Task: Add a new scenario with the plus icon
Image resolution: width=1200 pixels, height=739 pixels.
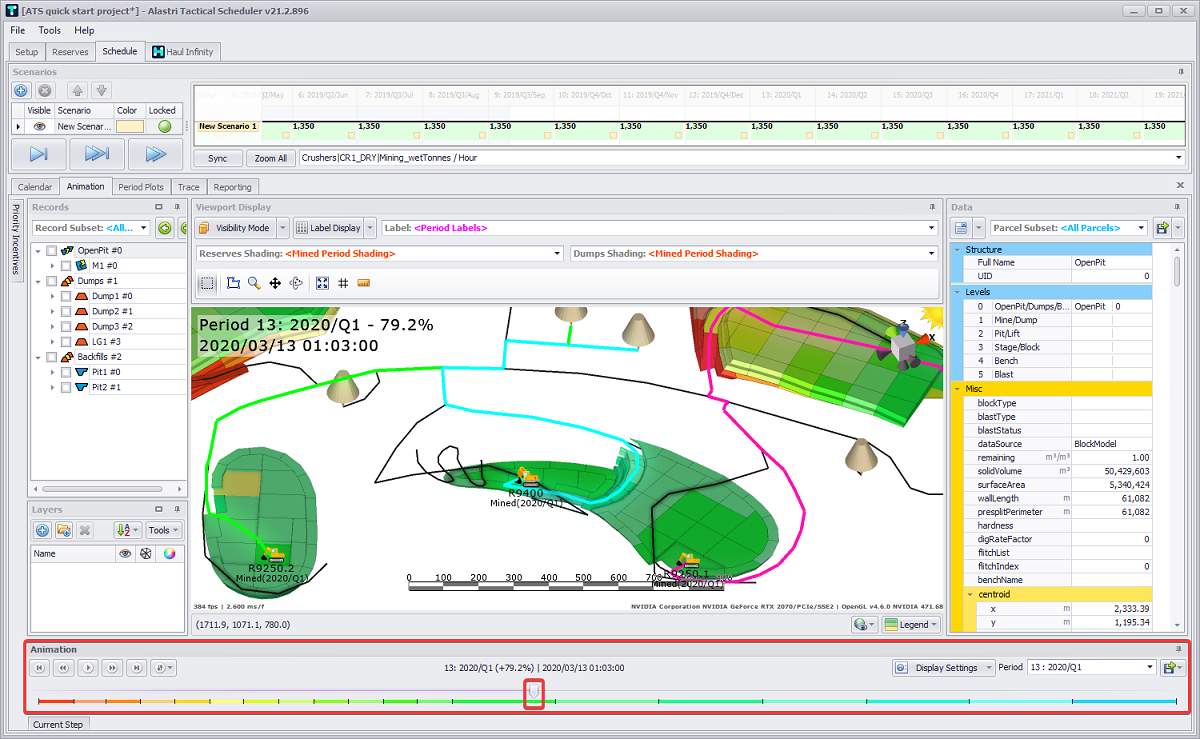Action: point(20,90)
